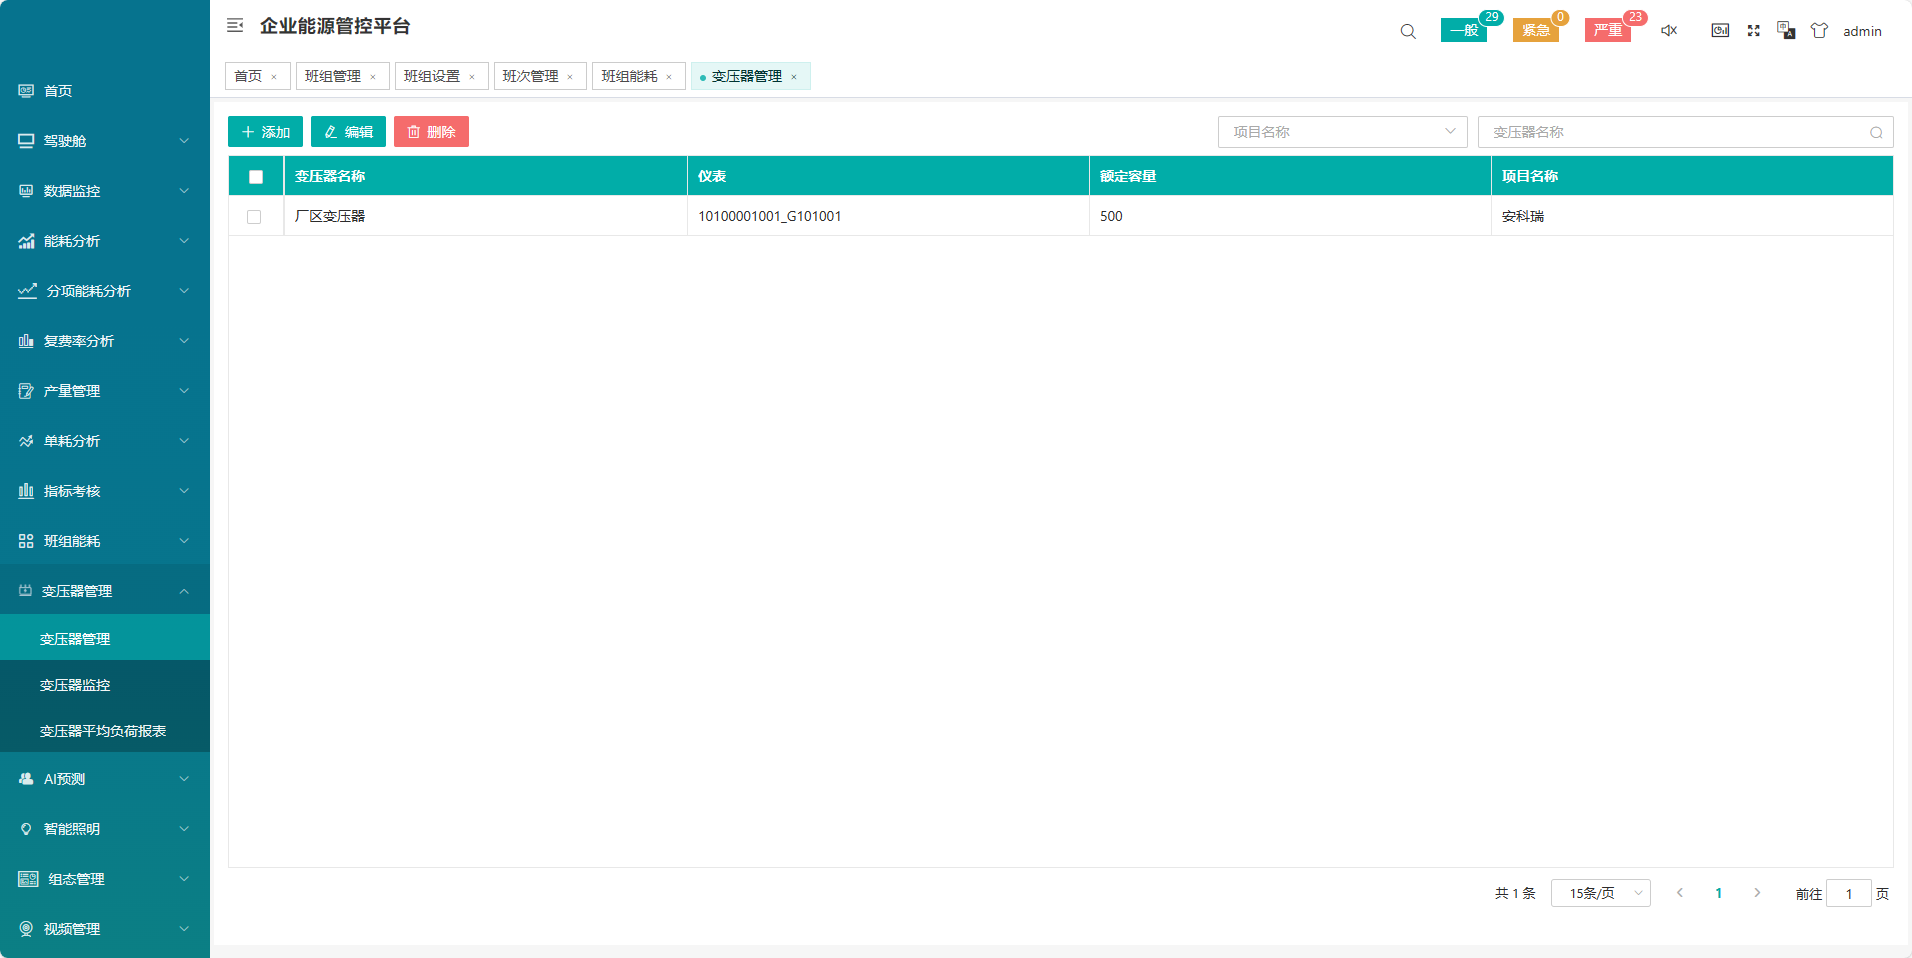The width and height of the screenshot is (1912, 958).
Task: Check the select-all checkbox in table header
Action: (256, 177)
